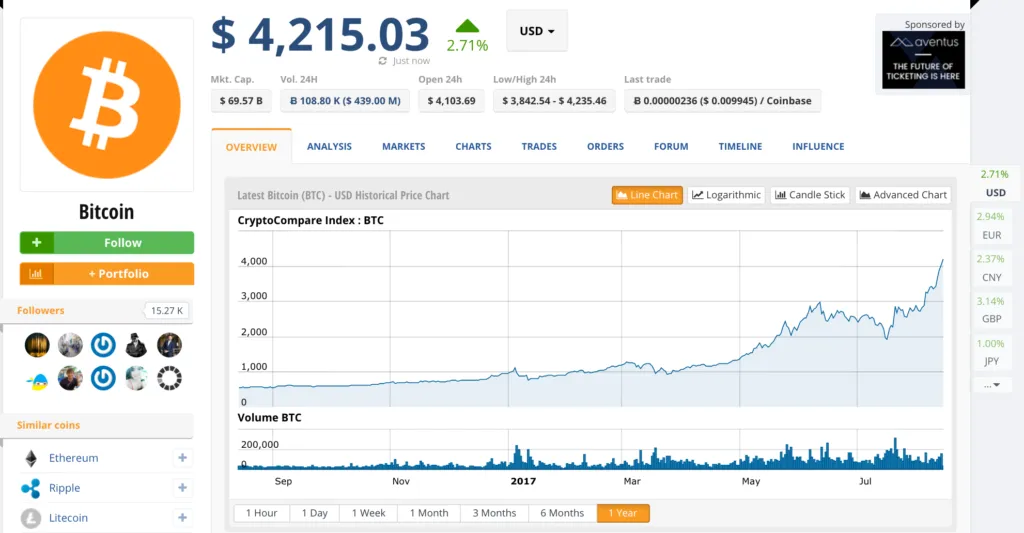The height and width of the screenshot is (533, 1024).
Task: Set chart range to 1 Month
Action: click(x=429, y=513)
